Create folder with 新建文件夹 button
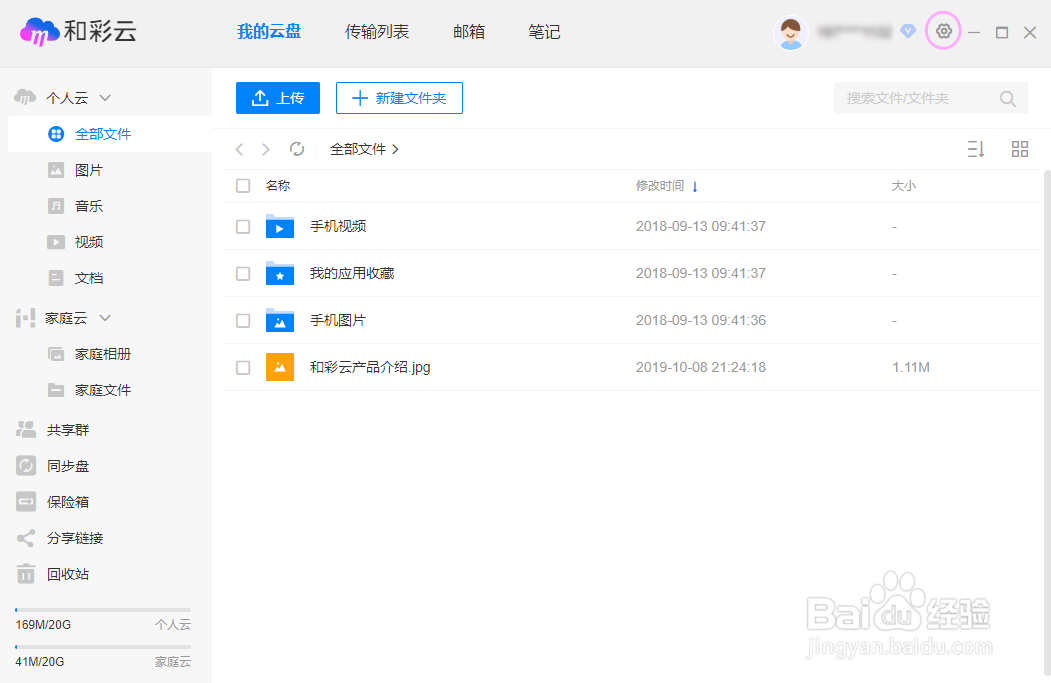 (399, 98)
